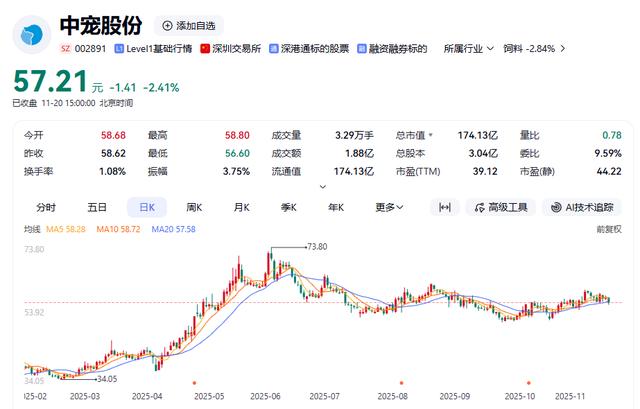Click the 34.05 low price chart label
The height and width of the screenshot is (409, 640).
click(x=107, y=379)
